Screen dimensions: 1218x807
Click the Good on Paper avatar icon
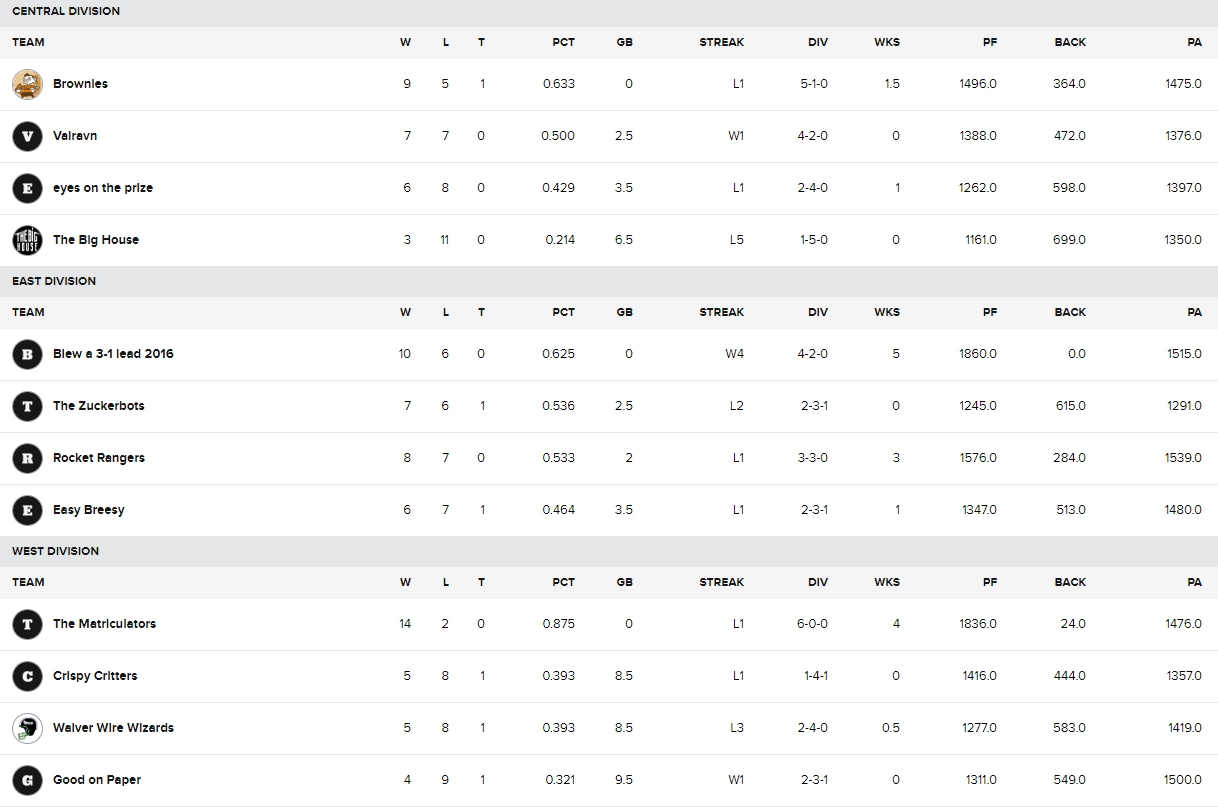(27, 780)
